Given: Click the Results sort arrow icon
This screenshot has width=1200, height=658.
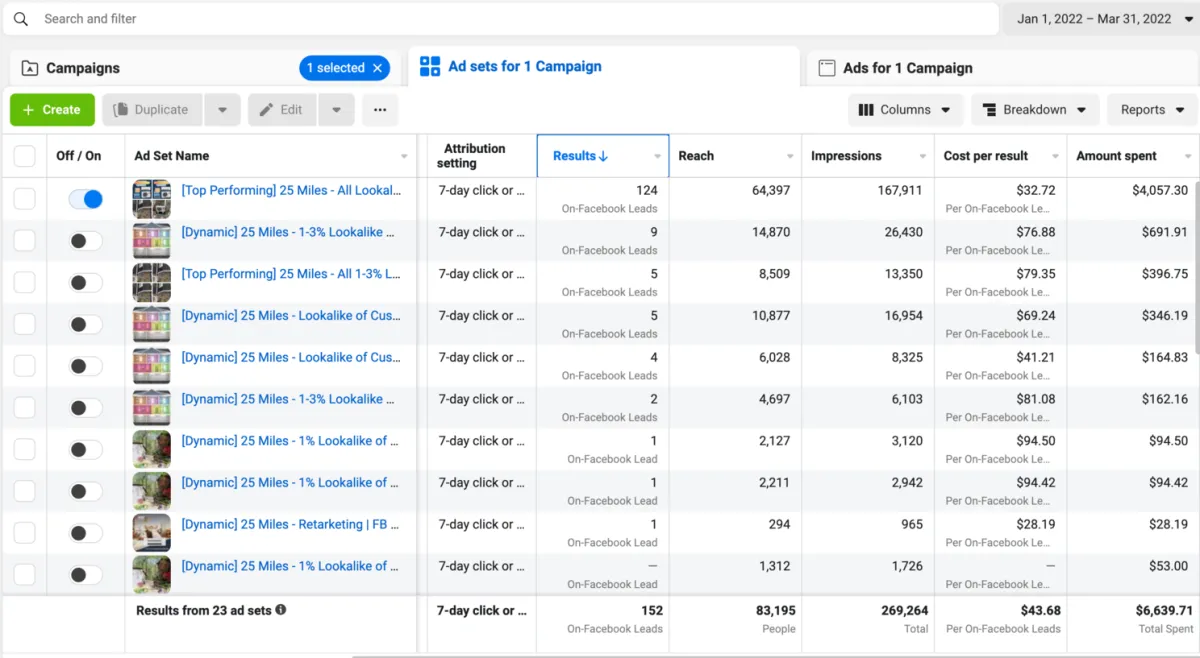Looking at the screenshot, I should (603, 156).
